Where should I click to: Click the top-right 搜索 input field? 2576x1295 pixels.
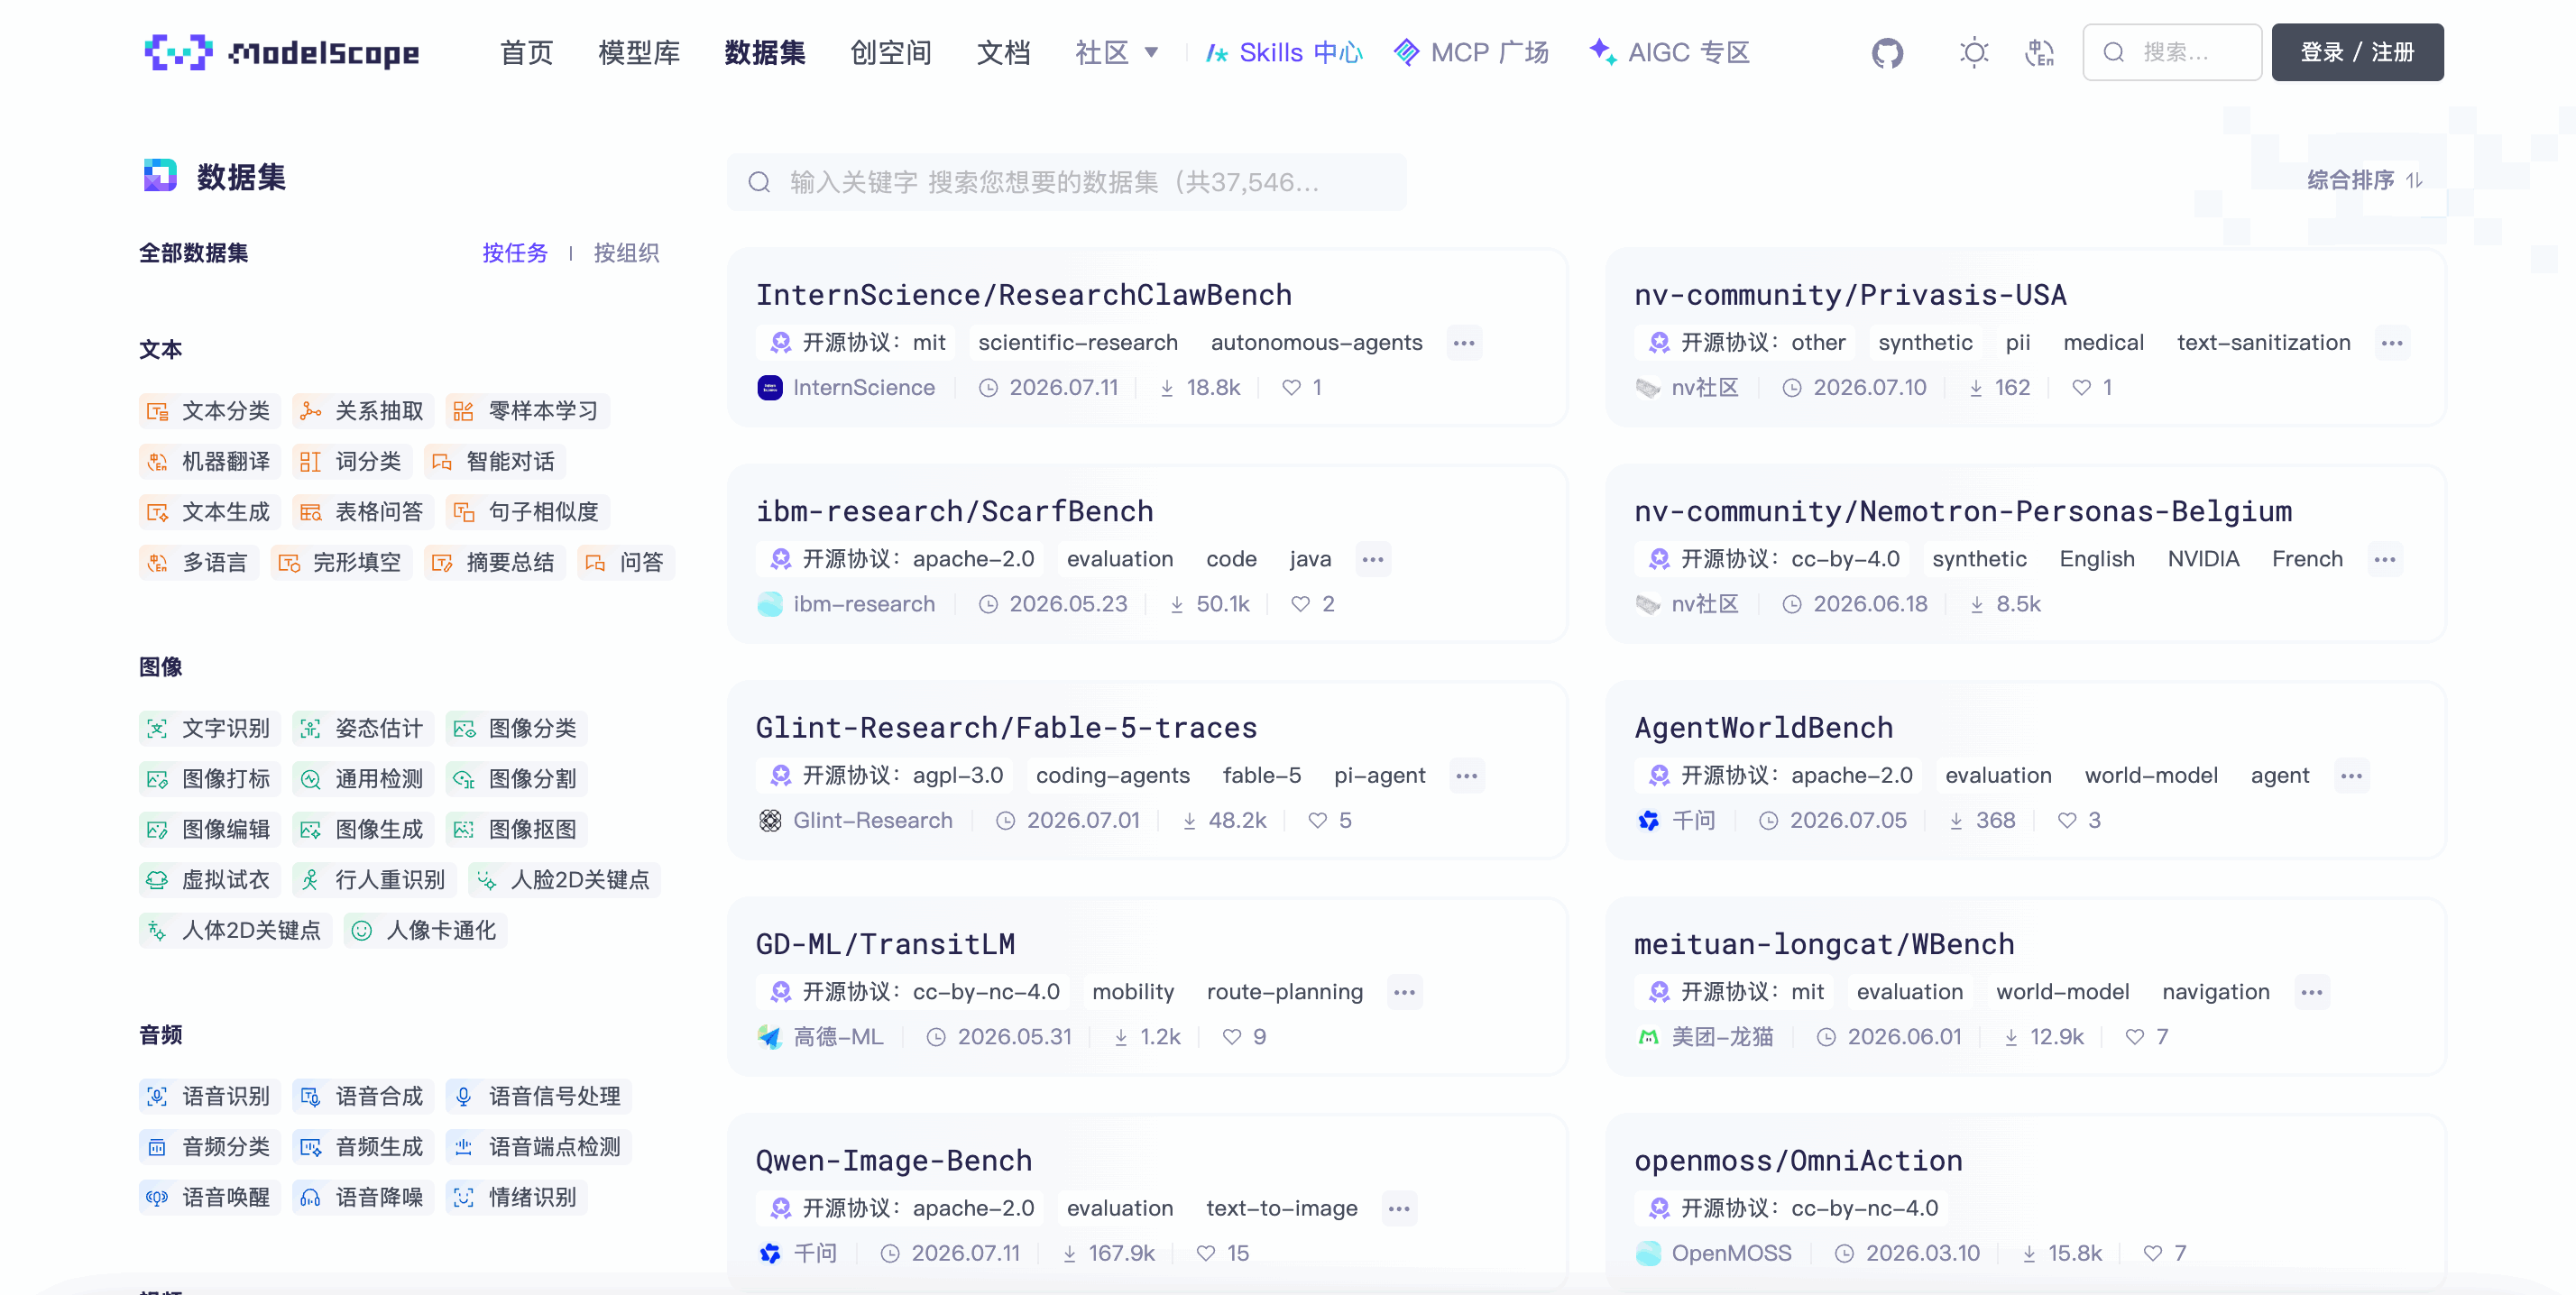(2171, 52)
